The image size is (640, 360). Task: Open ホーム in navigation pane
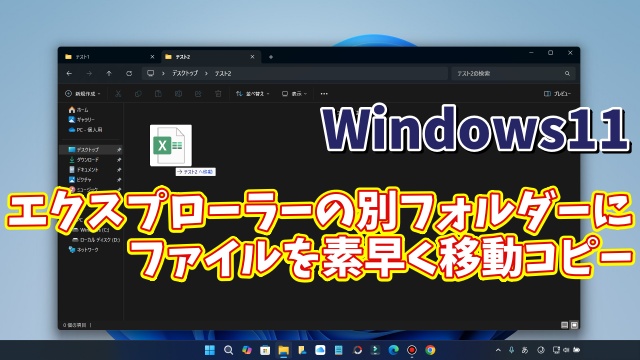[78, 110]
